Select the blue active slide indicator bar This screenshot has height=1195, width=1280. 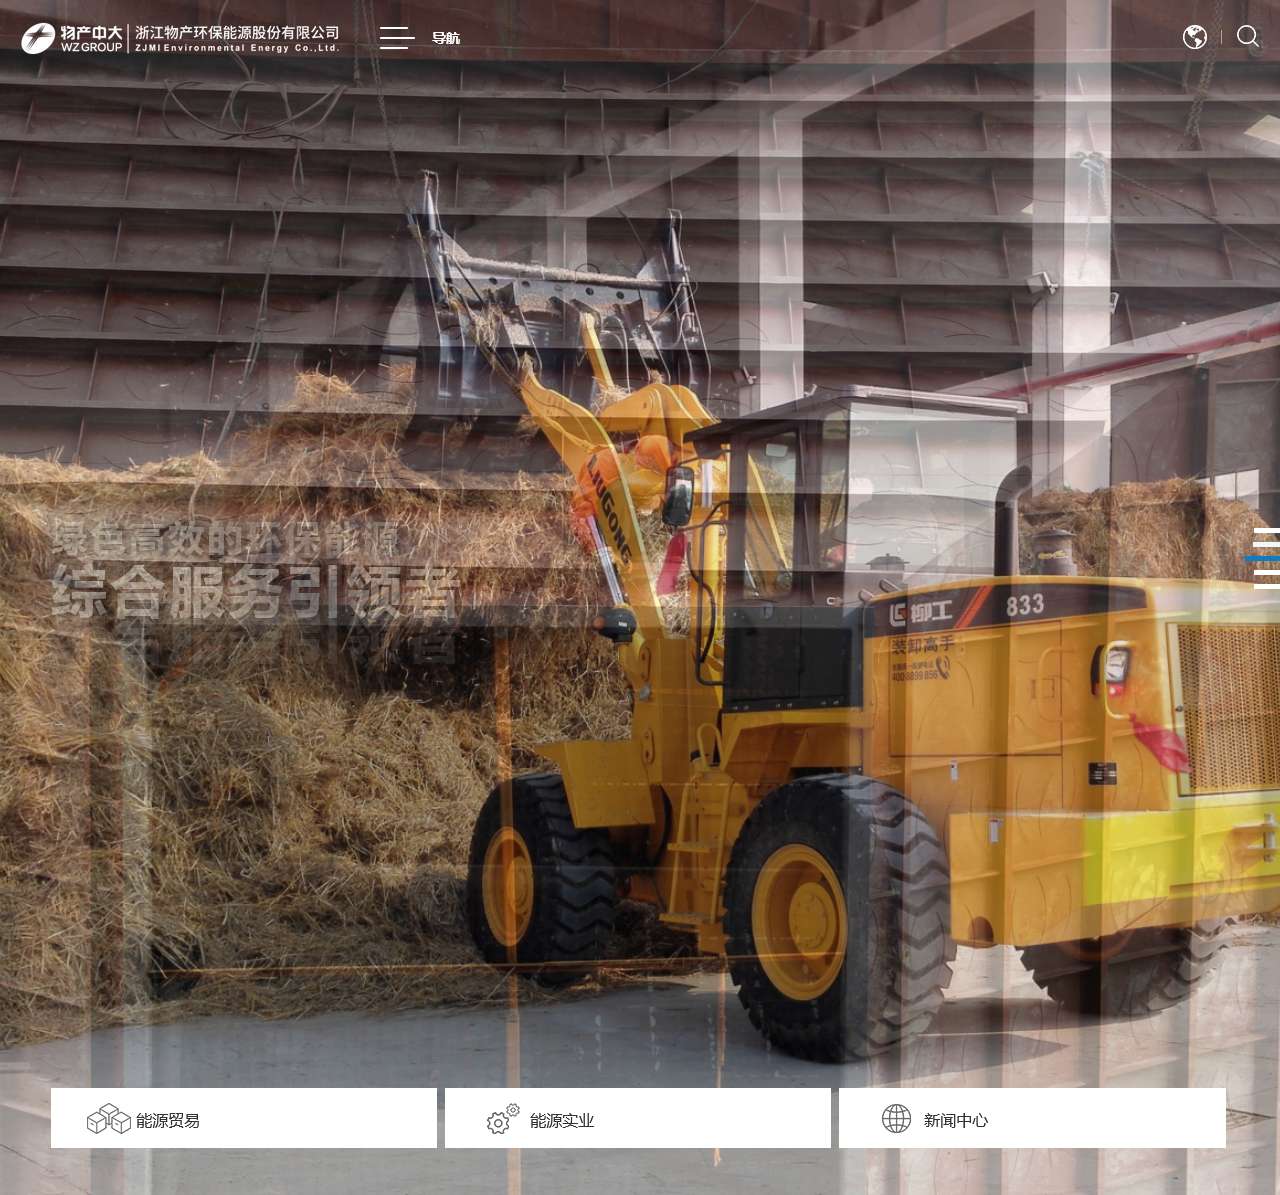point(1262,558)
